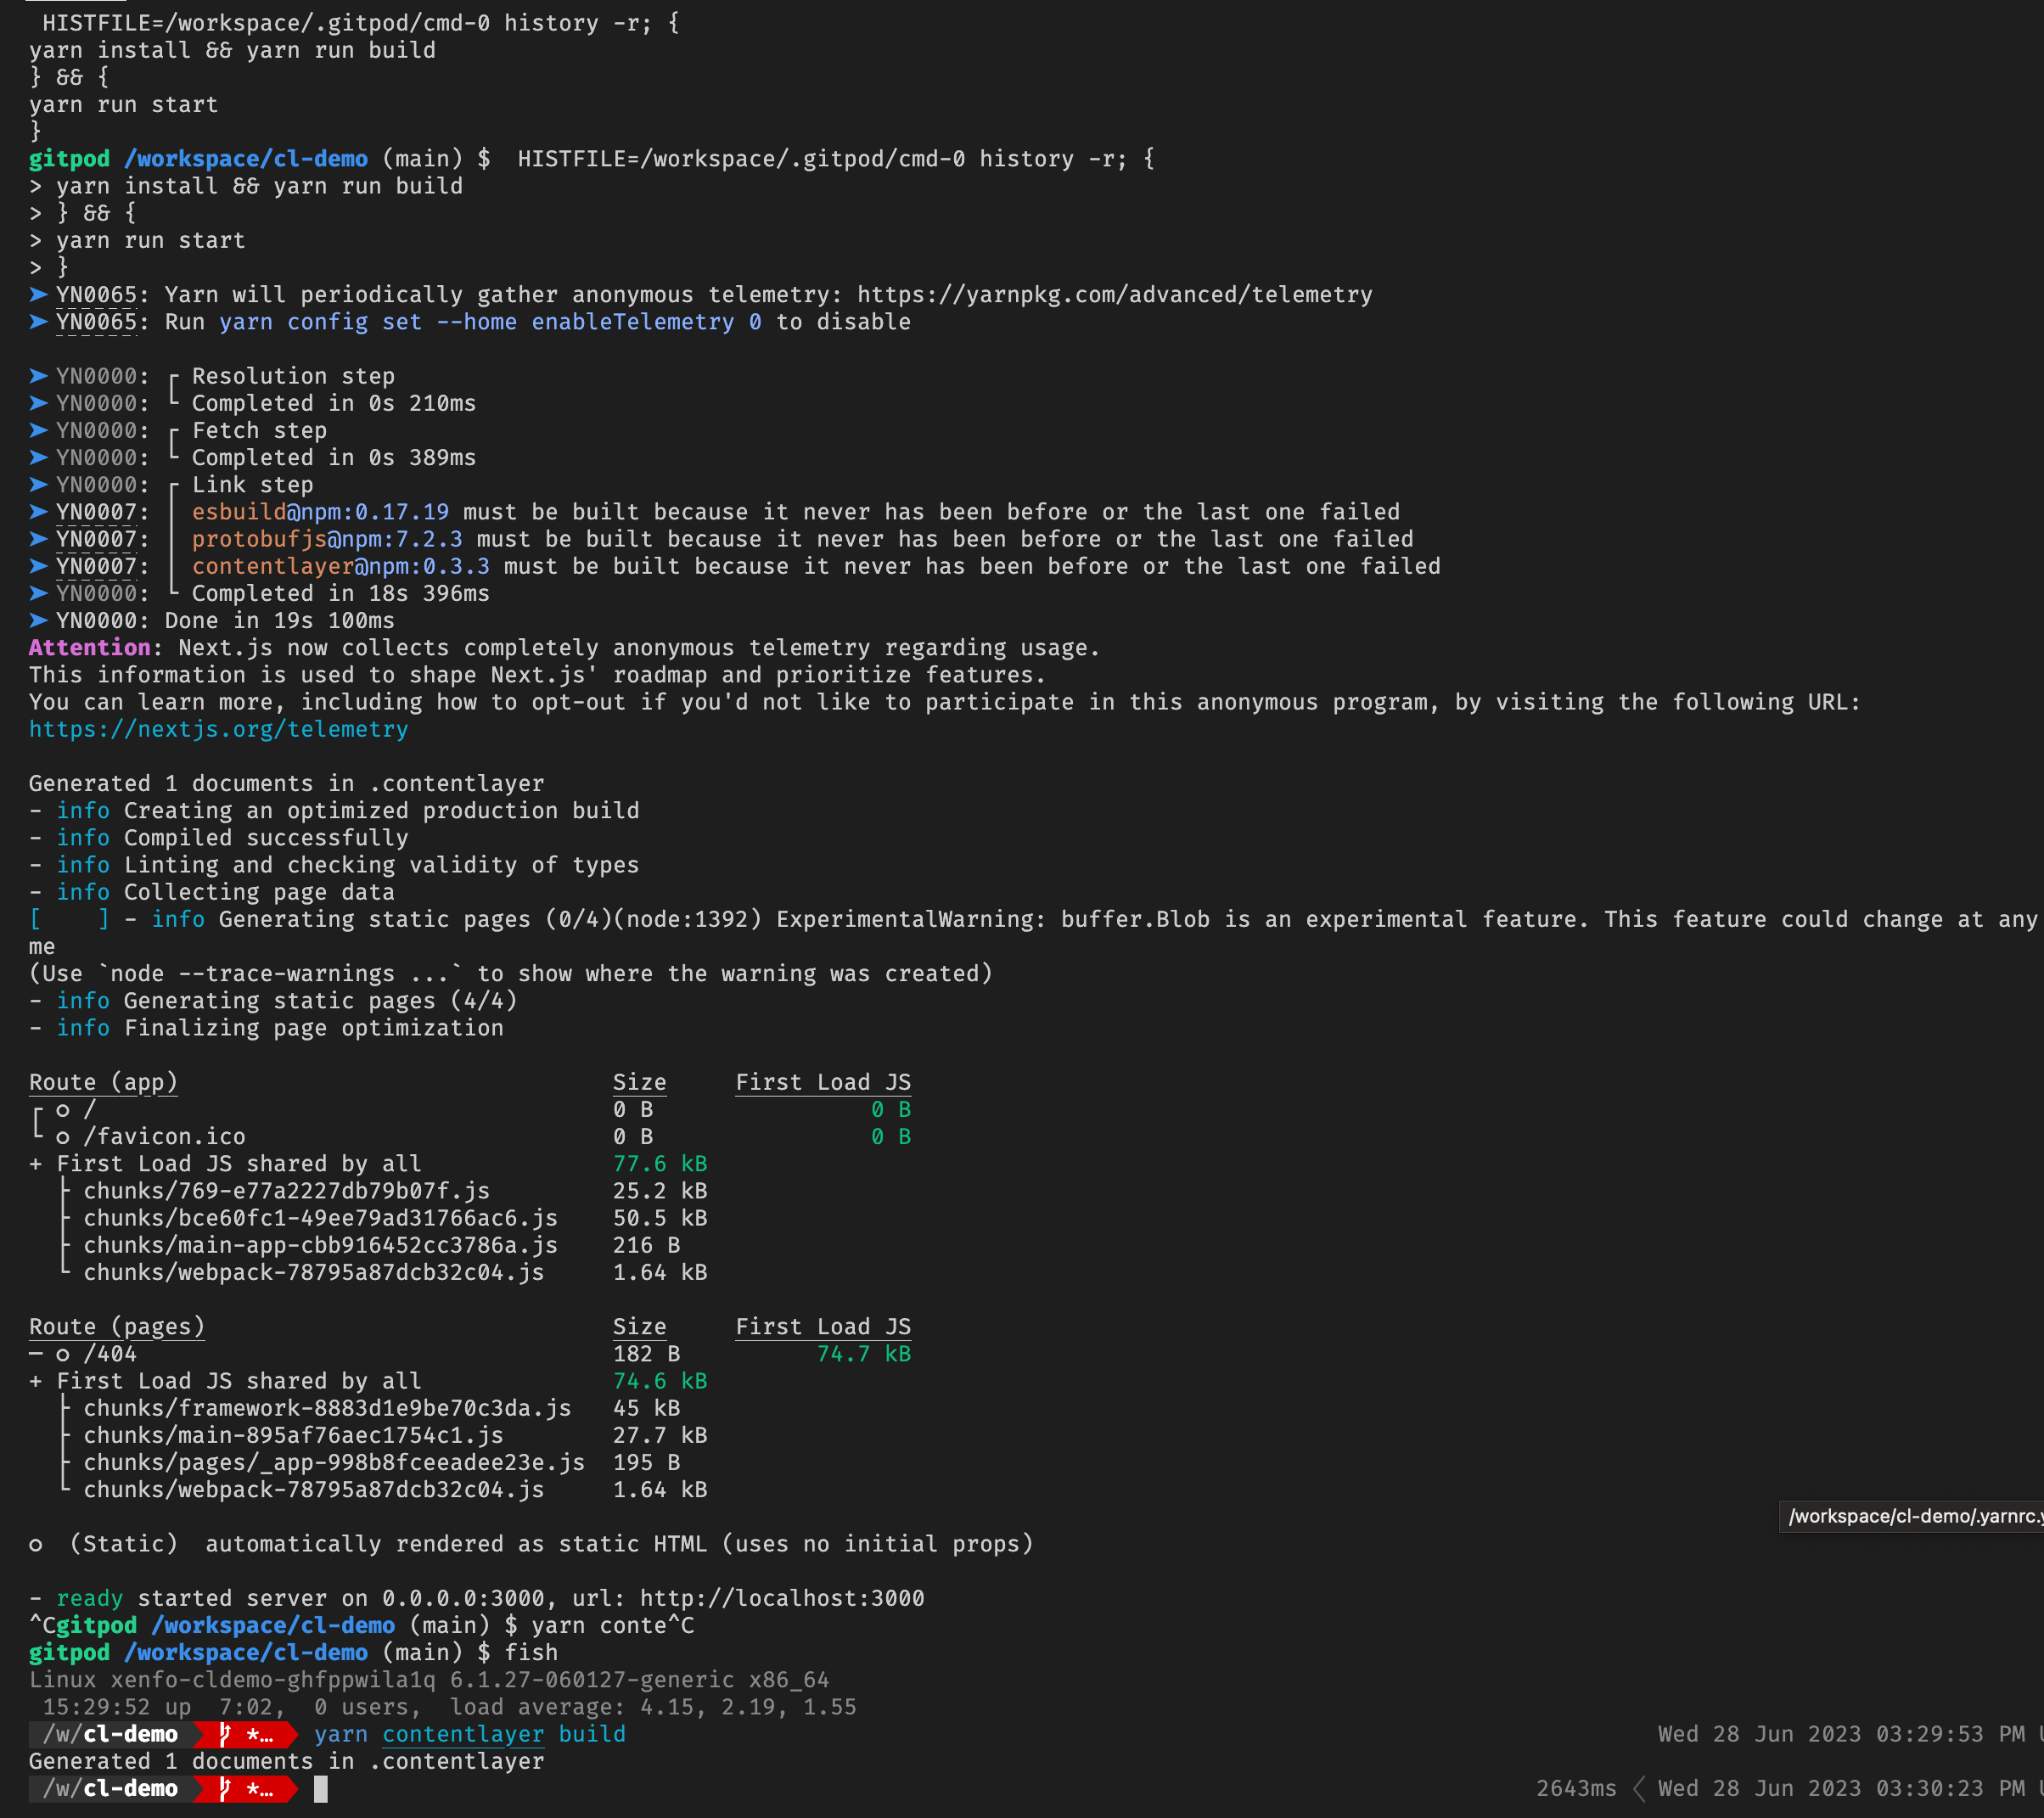This screenshot has height=1818, width=2044.
Task: Click the esbuild@npm:0.17.19 package name
Action: (x=320, y=511)
